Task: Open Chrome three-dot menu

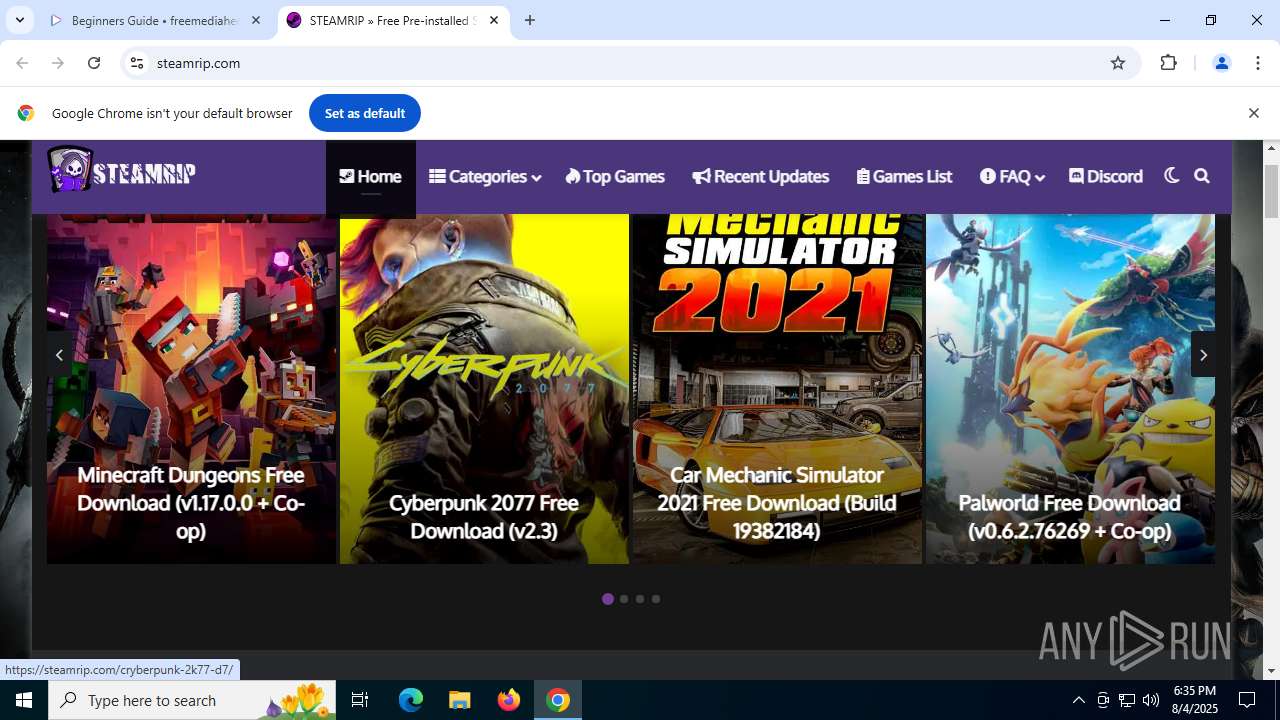Action: [x=1258, y=63]
